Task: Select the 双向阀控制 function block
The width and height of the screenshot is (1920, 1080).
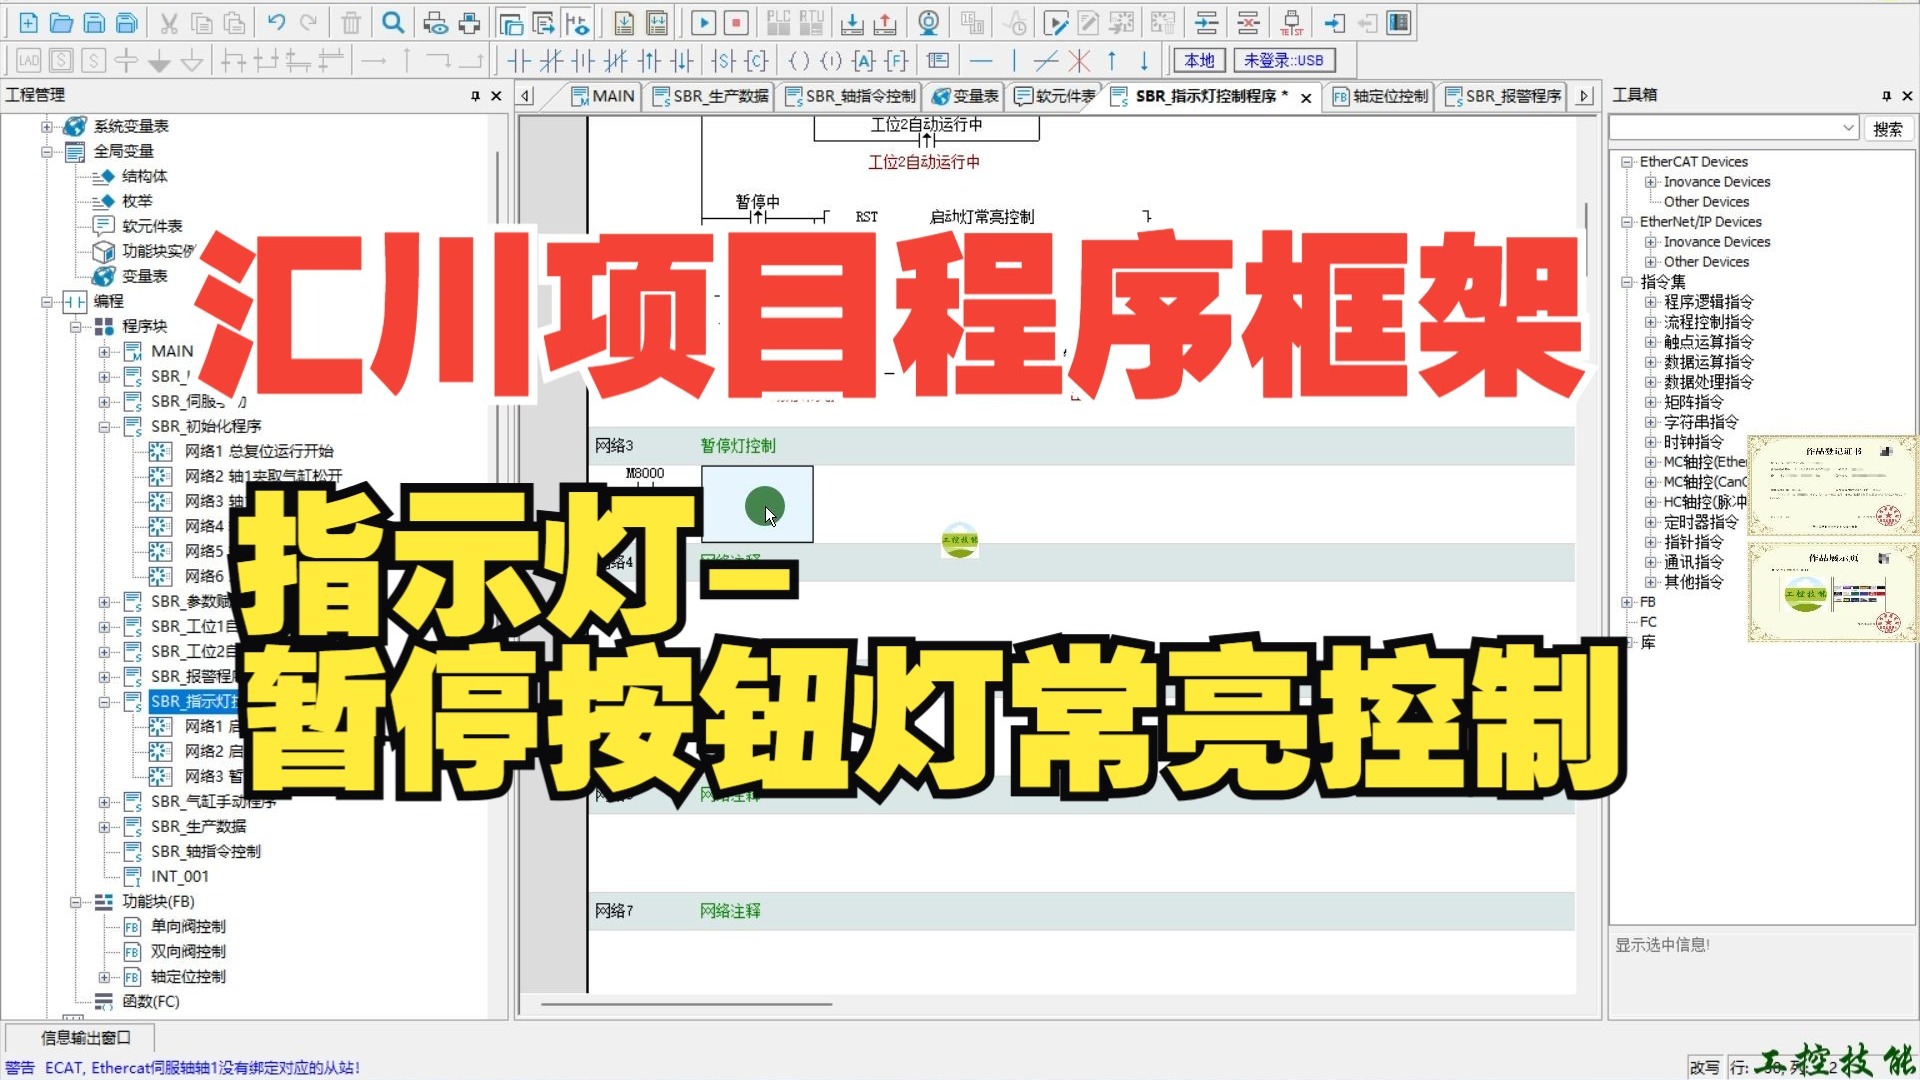Action: tap(188, 952)
